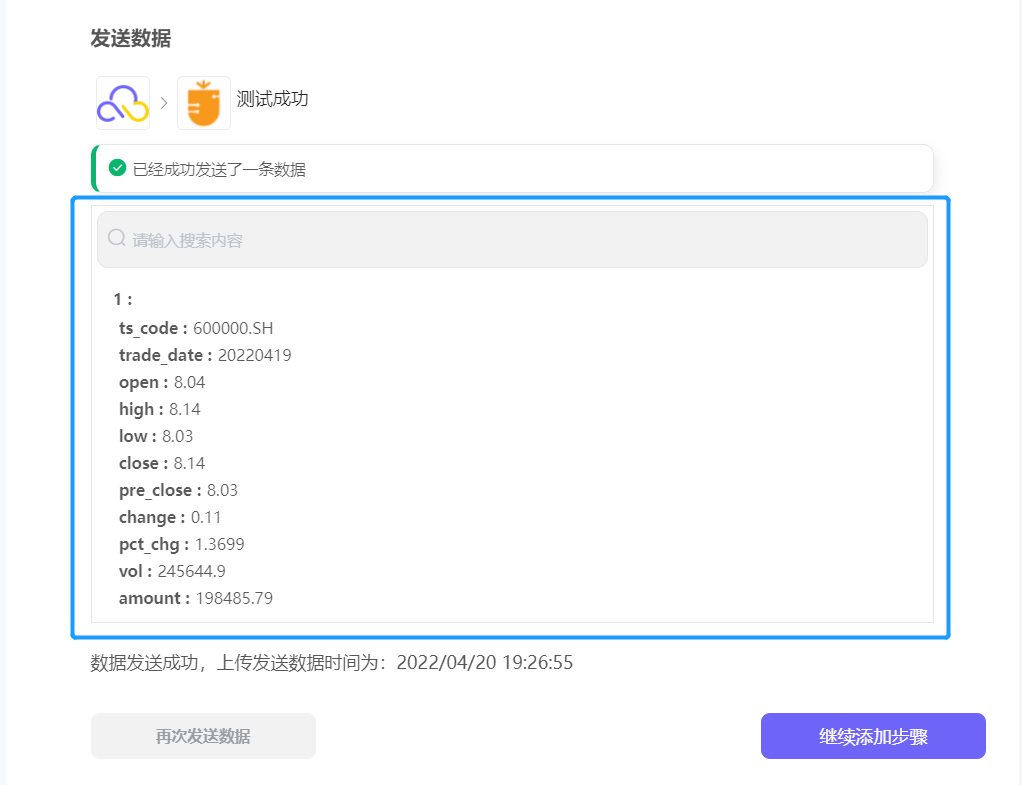
Task: Click the cloud source app icon
Action: [123, 103]
